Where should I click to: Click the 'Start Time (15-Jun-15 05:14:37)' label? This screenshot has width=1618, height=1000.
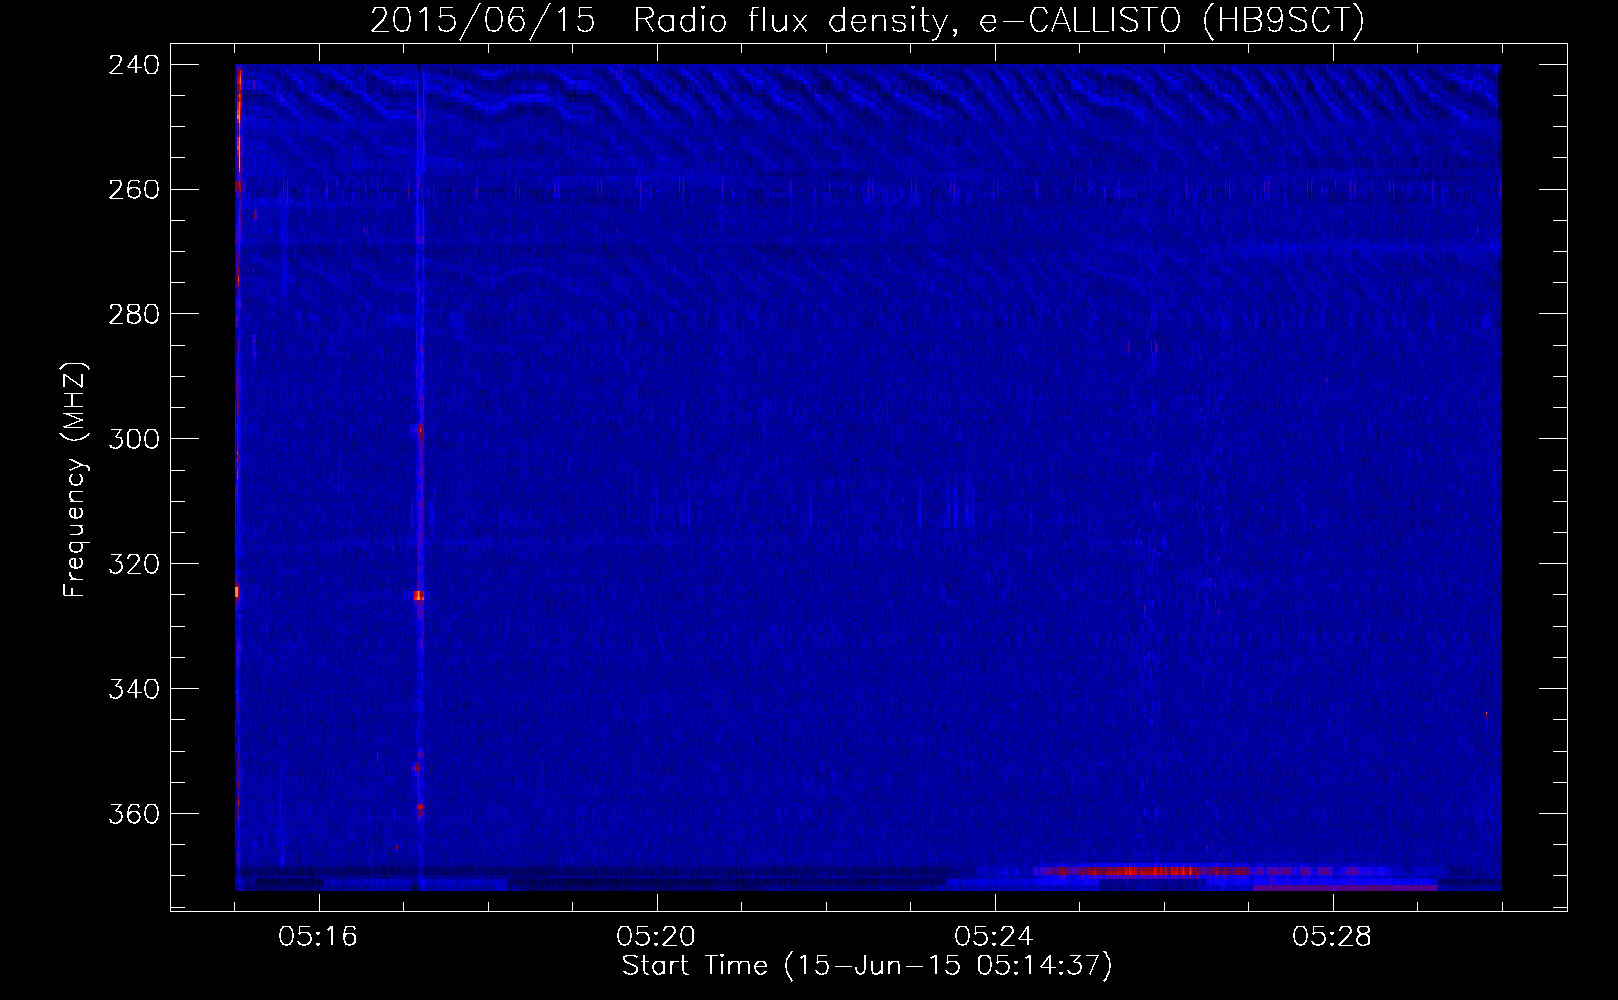point(867,966)
